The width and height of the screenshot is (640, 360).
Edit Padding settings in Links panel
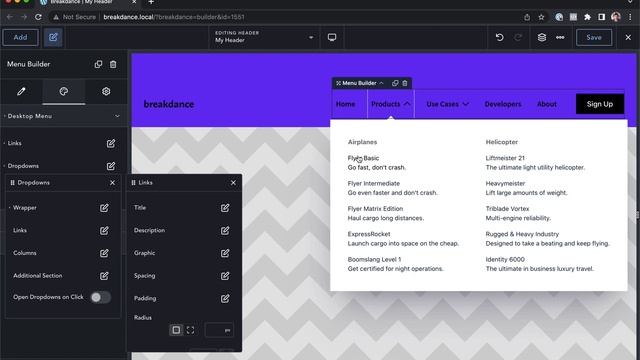(225, 299)
